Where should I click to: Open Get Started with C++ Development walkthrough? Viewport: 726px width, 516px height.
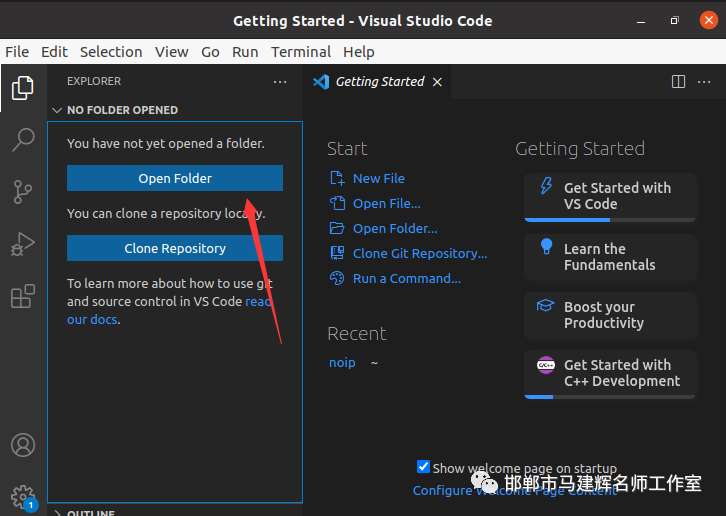610,373
